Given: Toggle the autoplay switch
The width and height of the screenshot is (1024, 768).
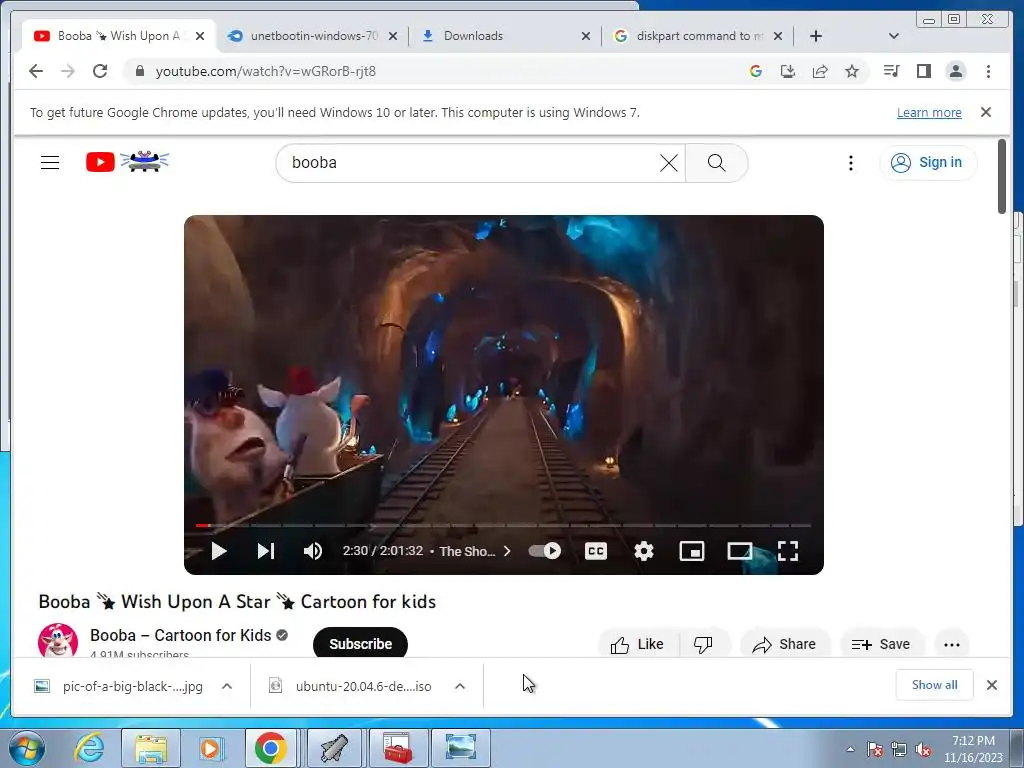Looking at the screenshot, I should (x=545, y=551).
